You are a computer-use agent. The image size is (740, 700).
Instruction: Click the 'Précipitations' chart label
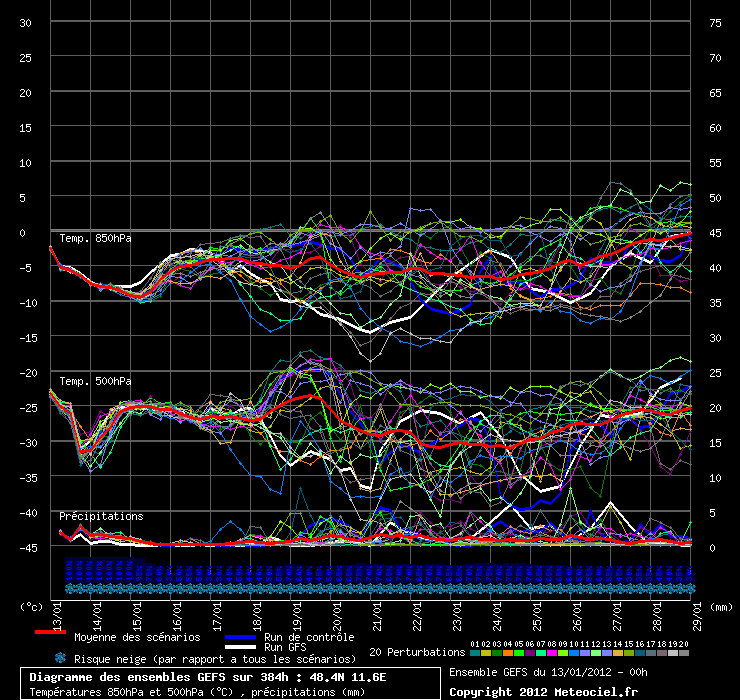coord(101,516)
